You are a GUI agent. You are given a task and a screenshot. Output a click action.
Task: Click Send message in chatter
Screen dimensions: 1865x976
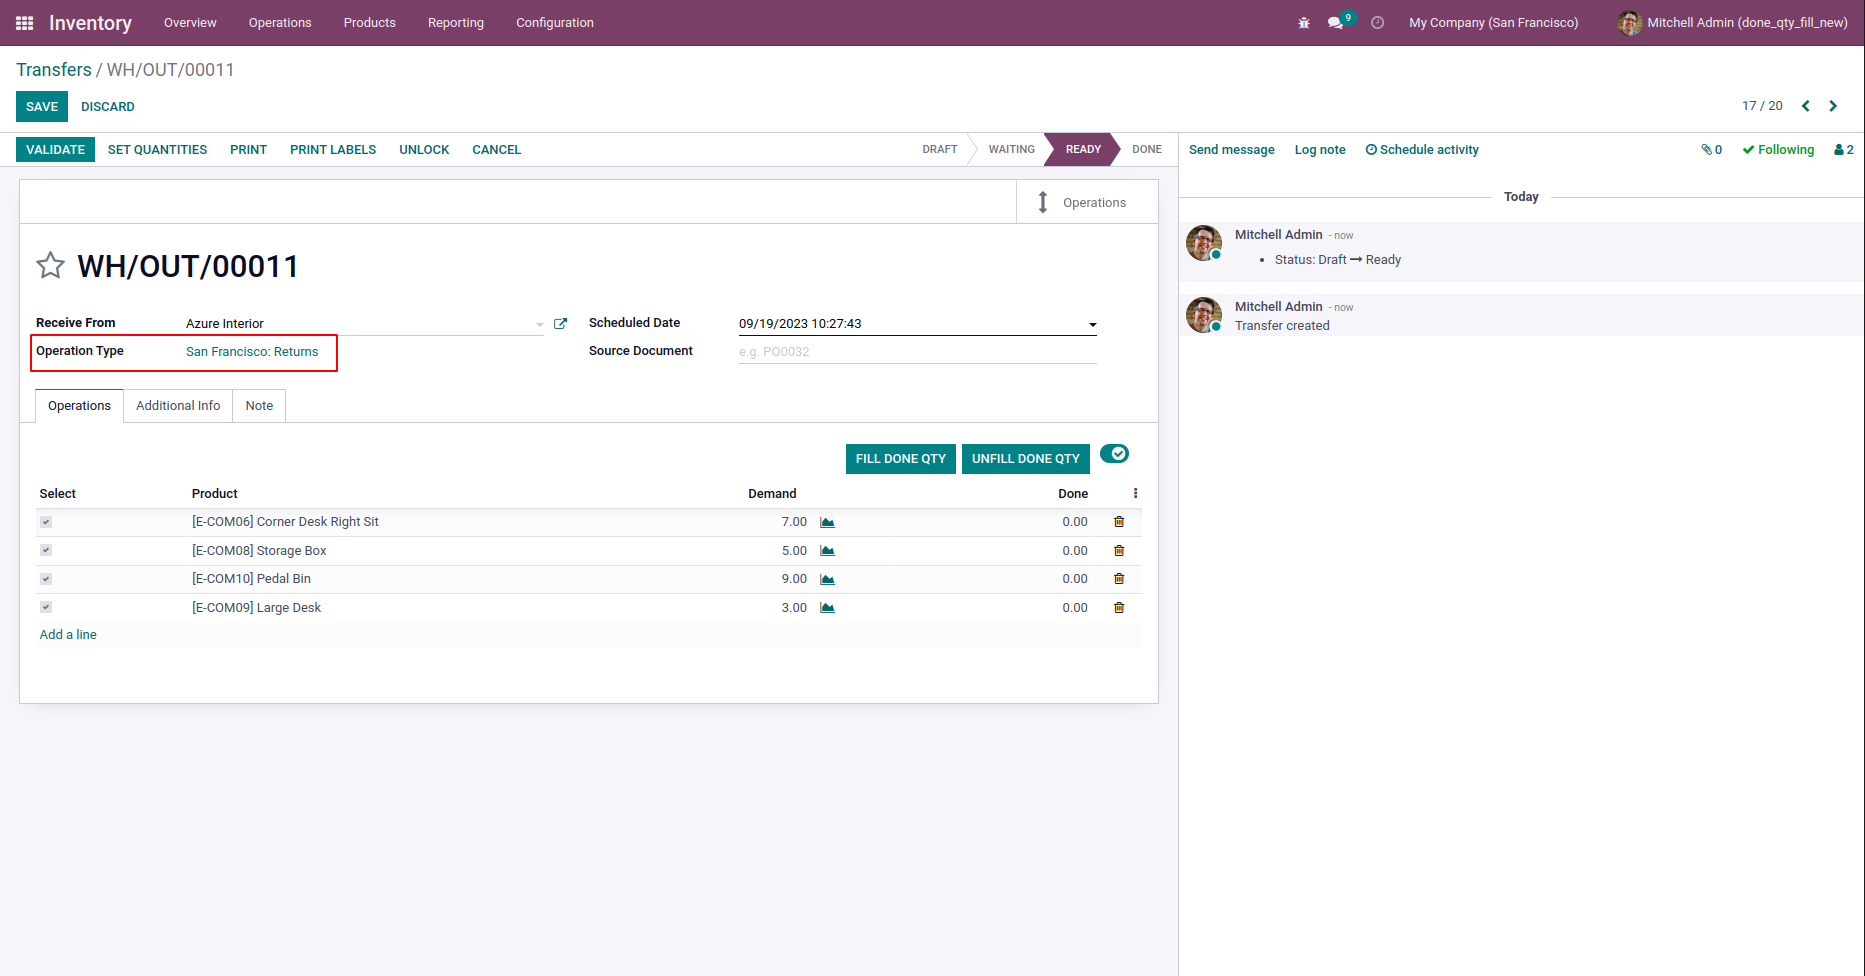(x=1232, y=150)
